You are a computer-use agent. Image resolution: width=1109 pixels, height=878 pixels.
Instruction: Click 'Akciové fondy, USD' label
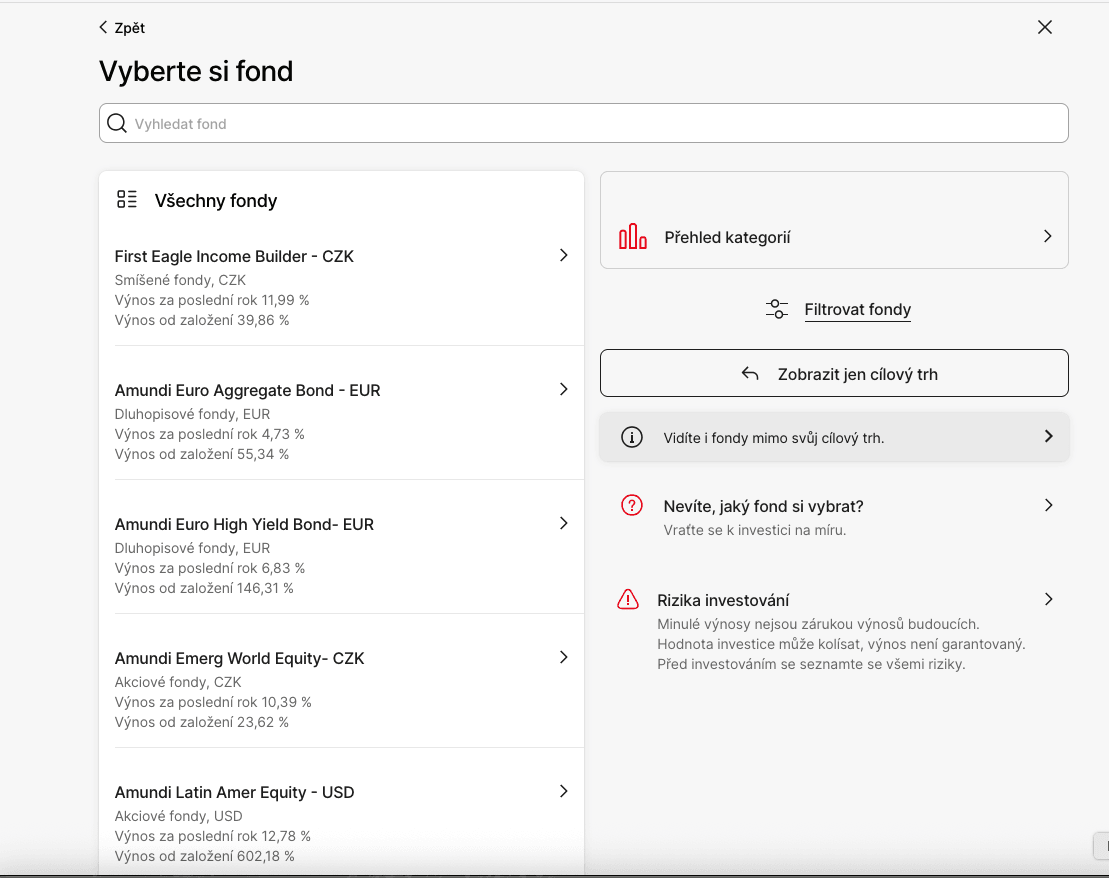point(178,816)
